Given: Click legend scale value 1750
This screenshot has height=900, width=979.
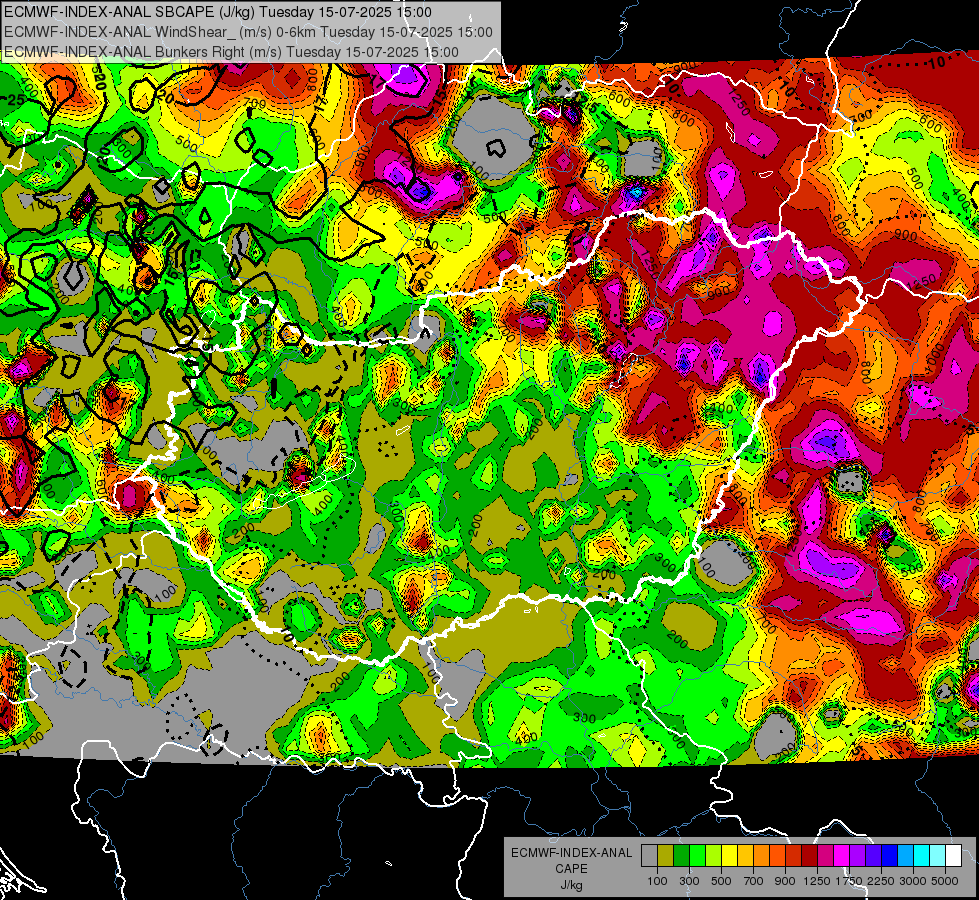Looking at the screenshot, I should click(849, 881).
